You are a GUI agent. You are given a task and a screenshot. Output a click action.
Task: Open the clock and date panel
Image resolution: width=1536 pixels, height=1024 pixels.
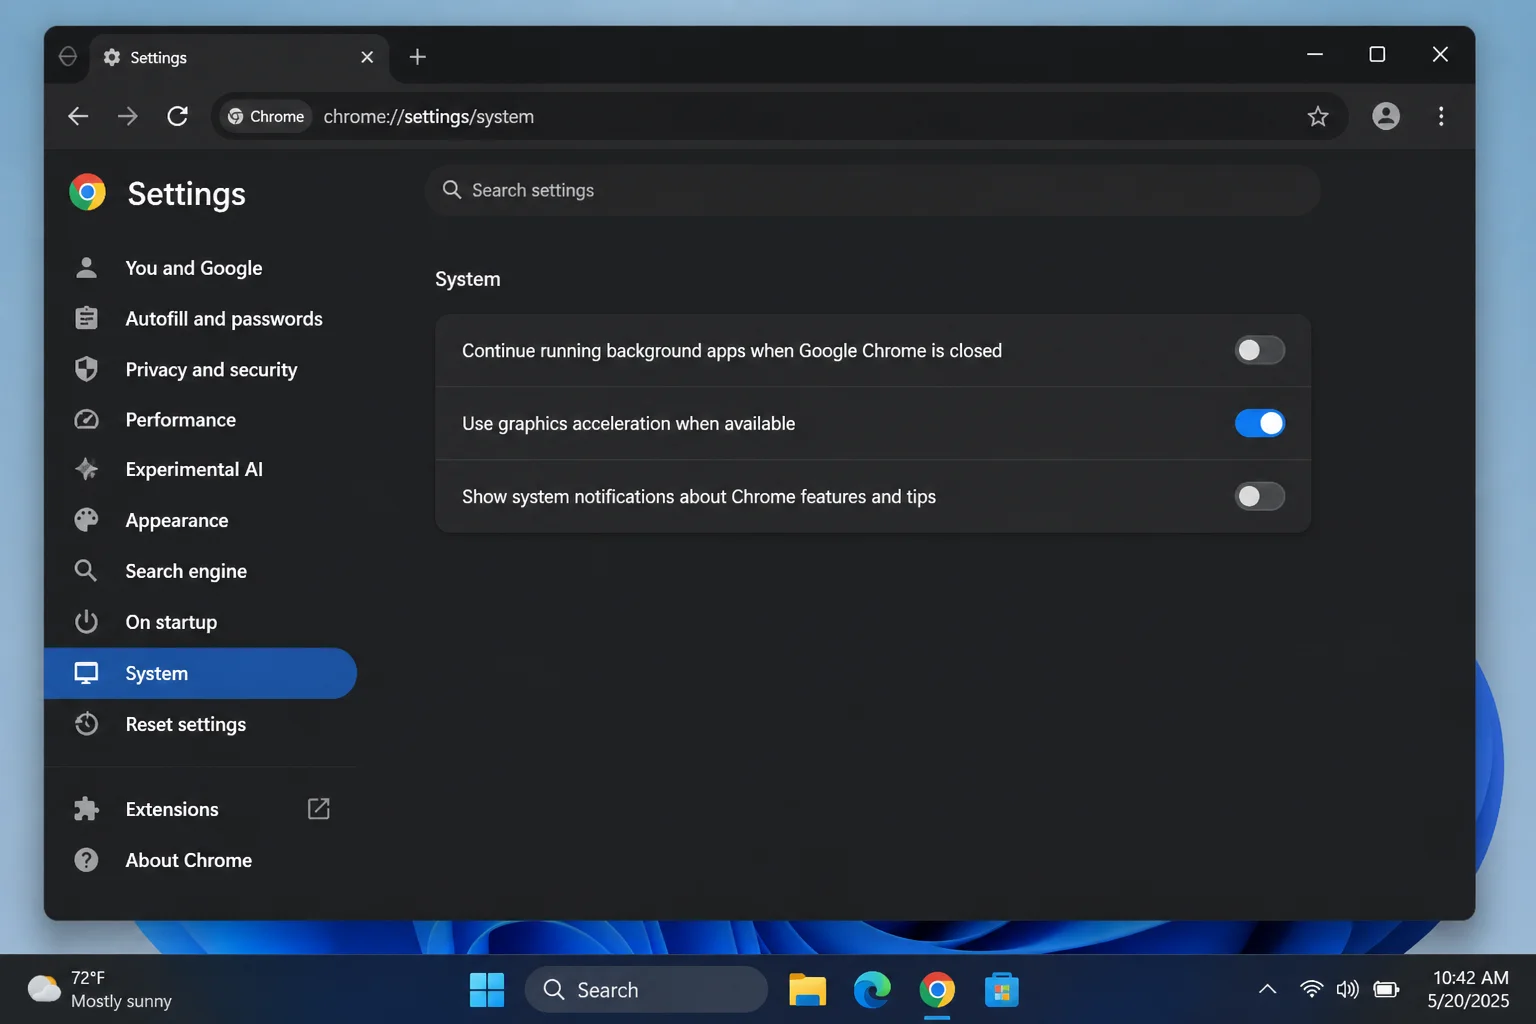pos(1469,989)
